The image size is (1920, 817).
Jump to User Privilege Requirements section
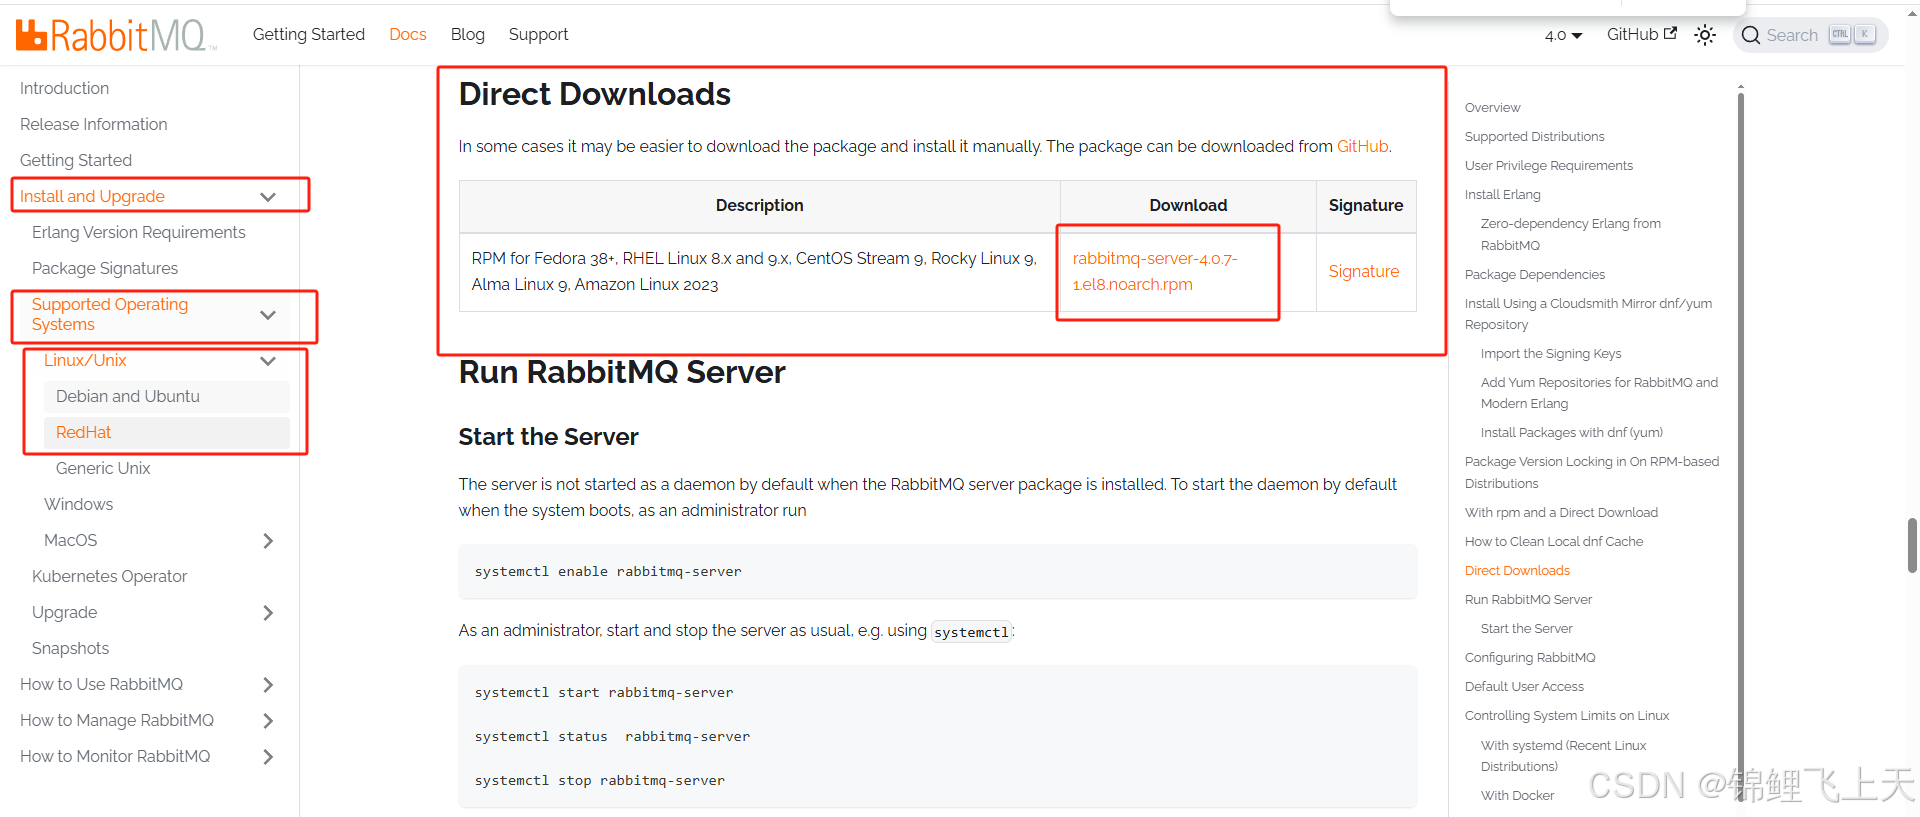tap(1549, 165)
